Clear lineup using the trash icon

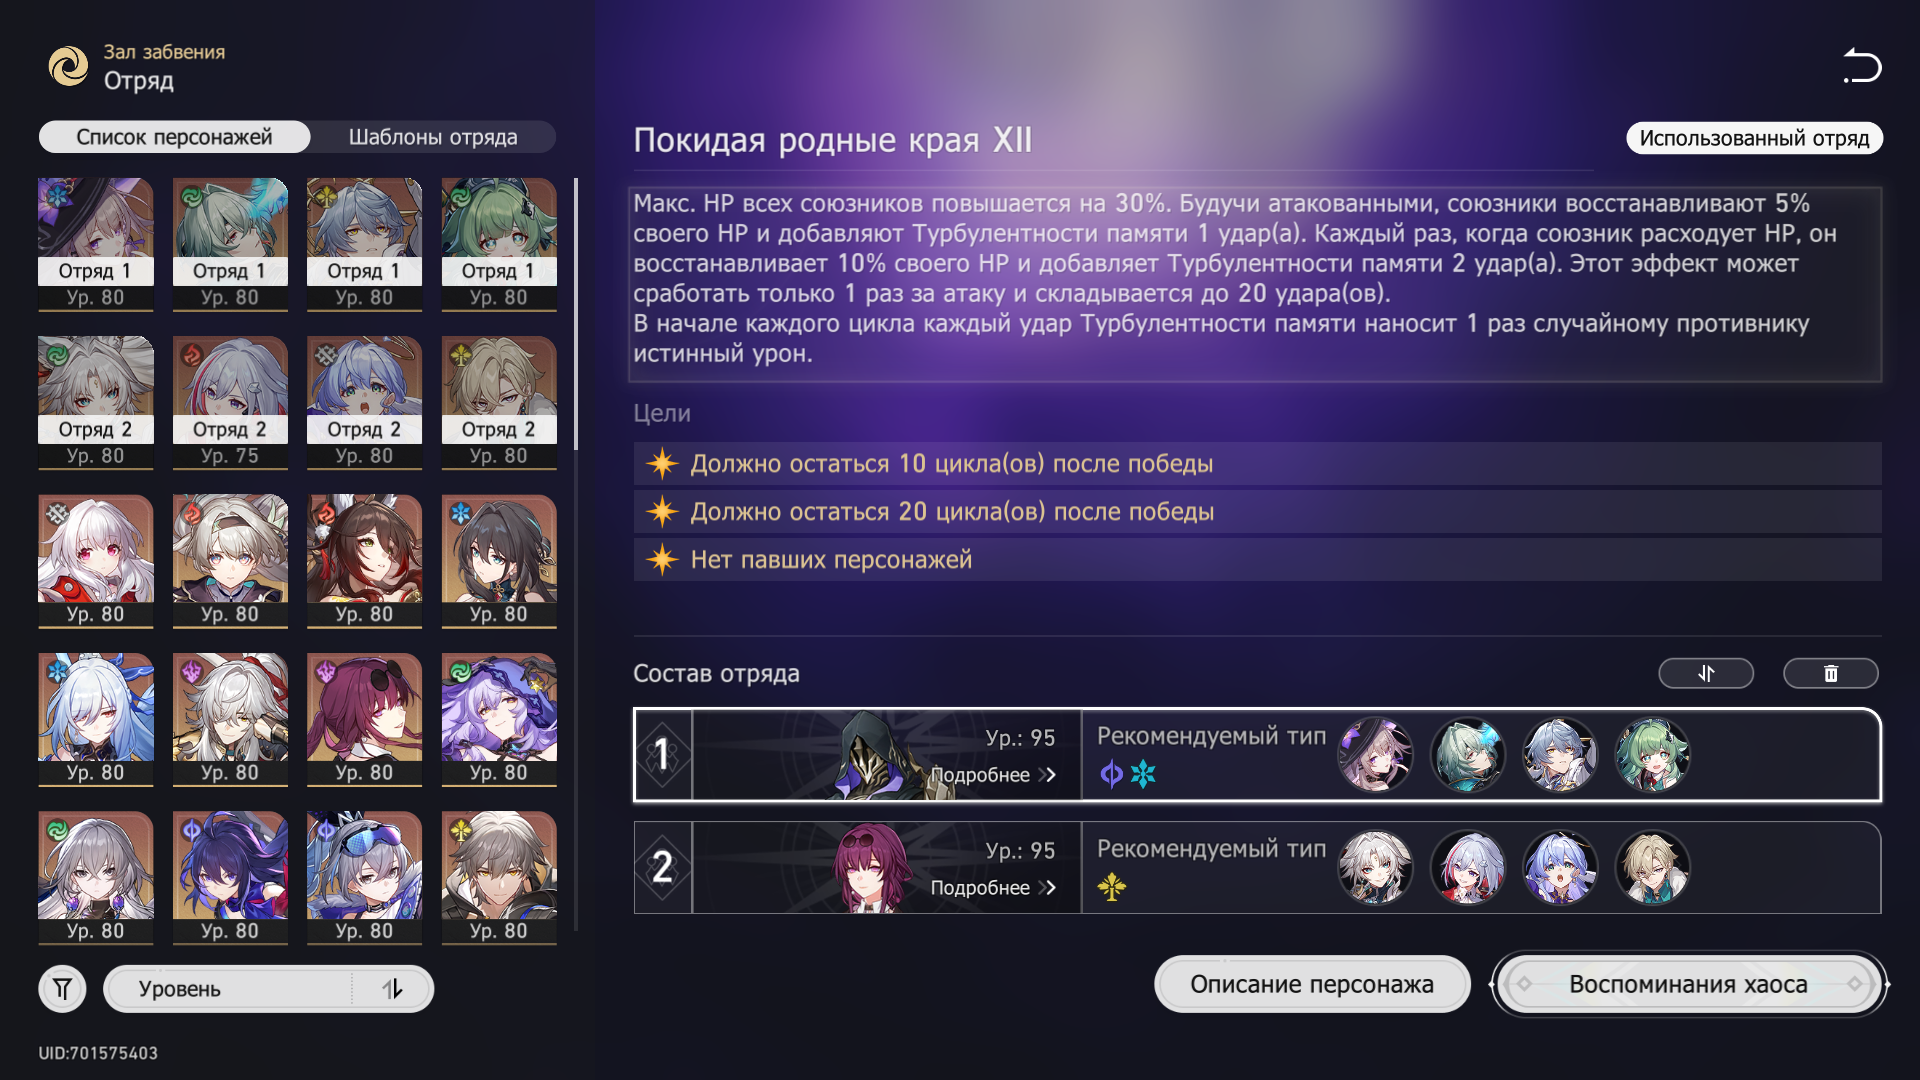[x=1830, y=673]
